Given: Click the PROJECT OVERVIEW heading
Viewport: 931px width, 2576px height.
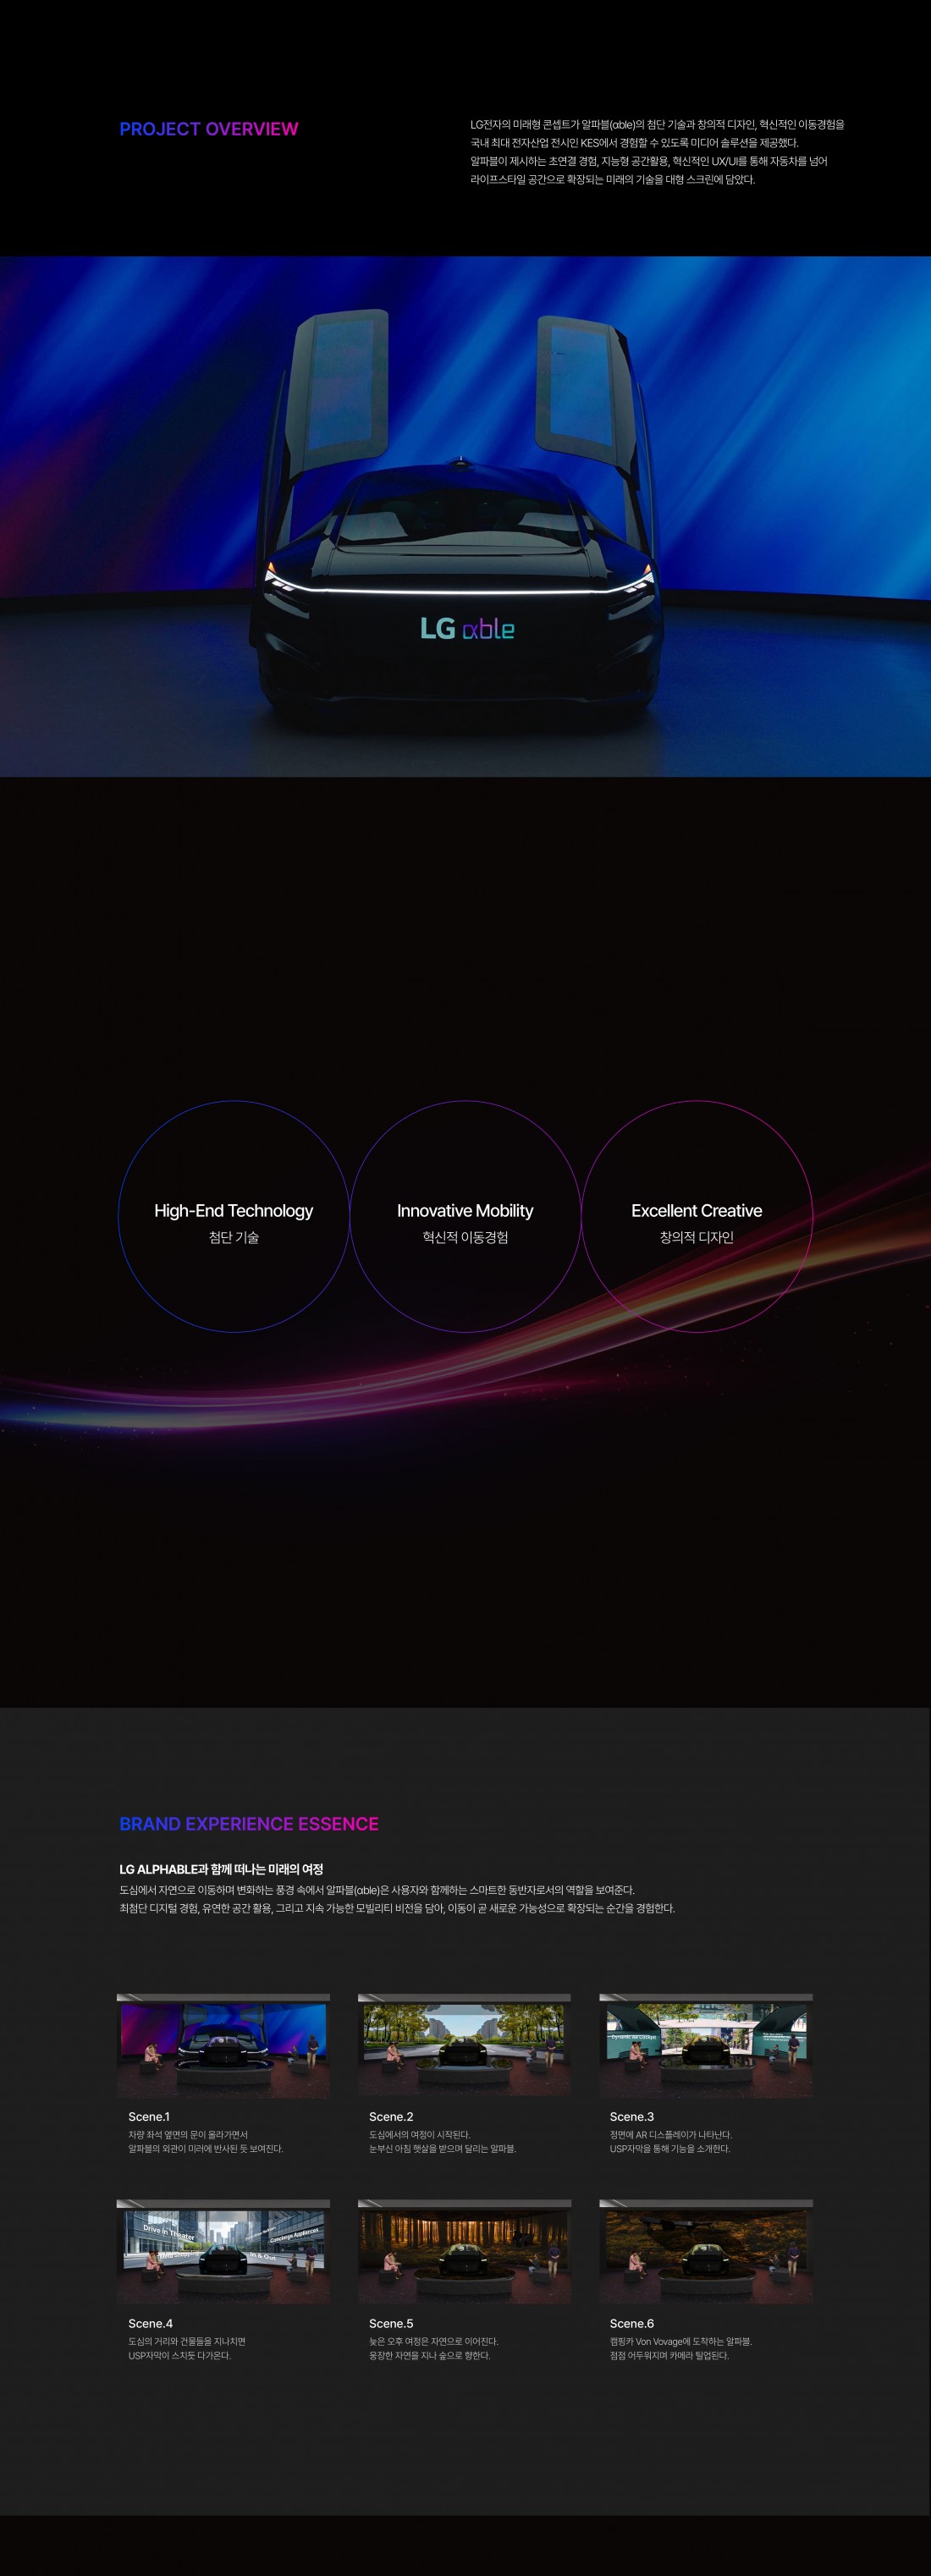Looking at the screenshot, I should tap(208, 129).
